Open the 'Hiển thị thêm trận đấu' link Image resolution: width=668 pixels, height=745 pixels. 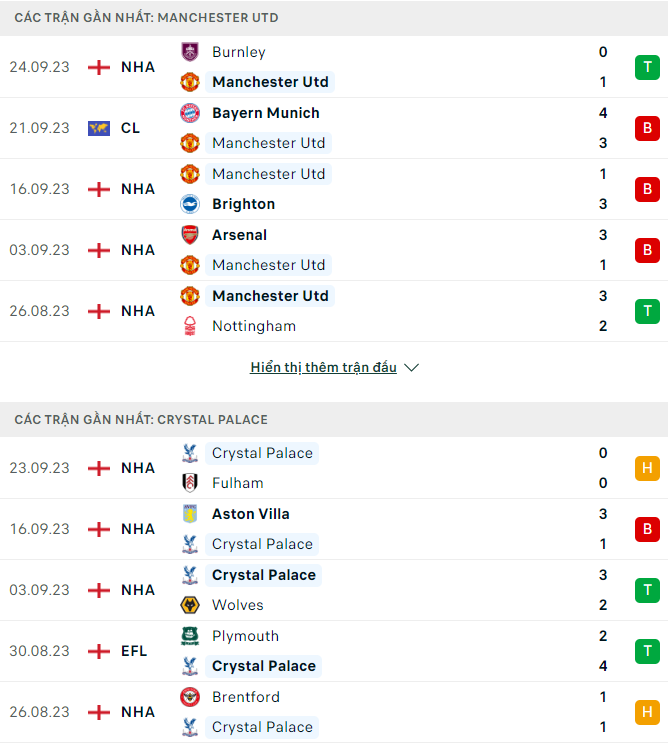[x=323, y=368]
